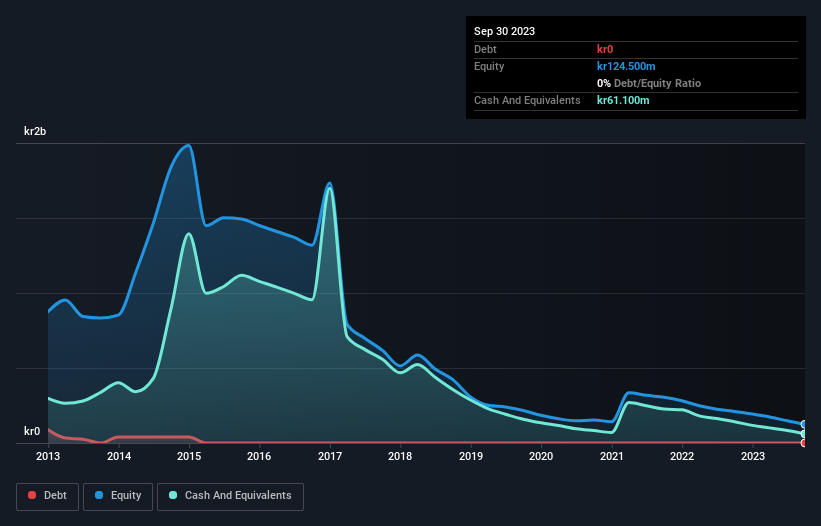Click the teal Cash endpoint marker
821x526 pixels.
pos(804,434)
